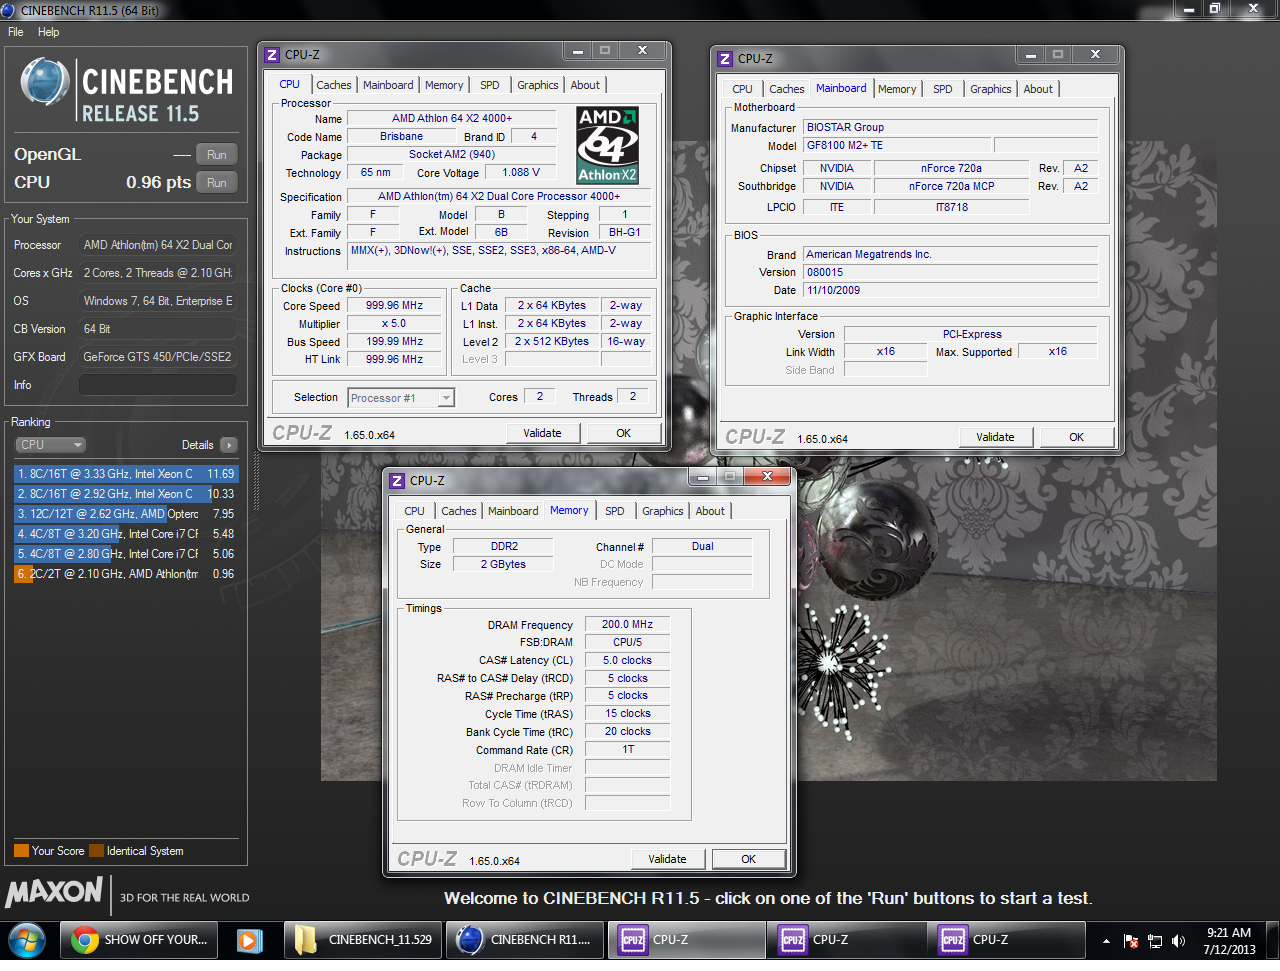1280x971 pixels.
Task: Click OK in the Mainboard window
Action: (x=1077, y=437)
